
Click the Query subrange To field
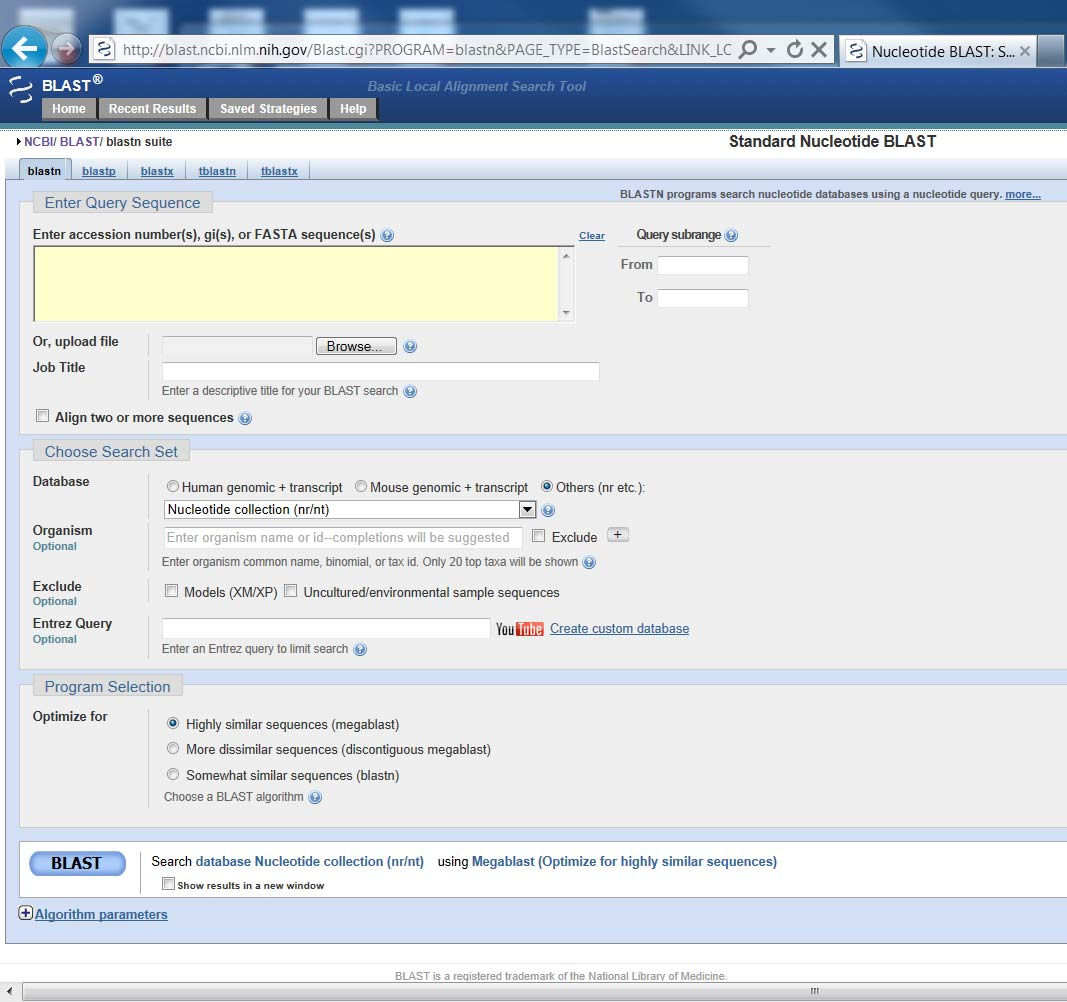point(703,298)
